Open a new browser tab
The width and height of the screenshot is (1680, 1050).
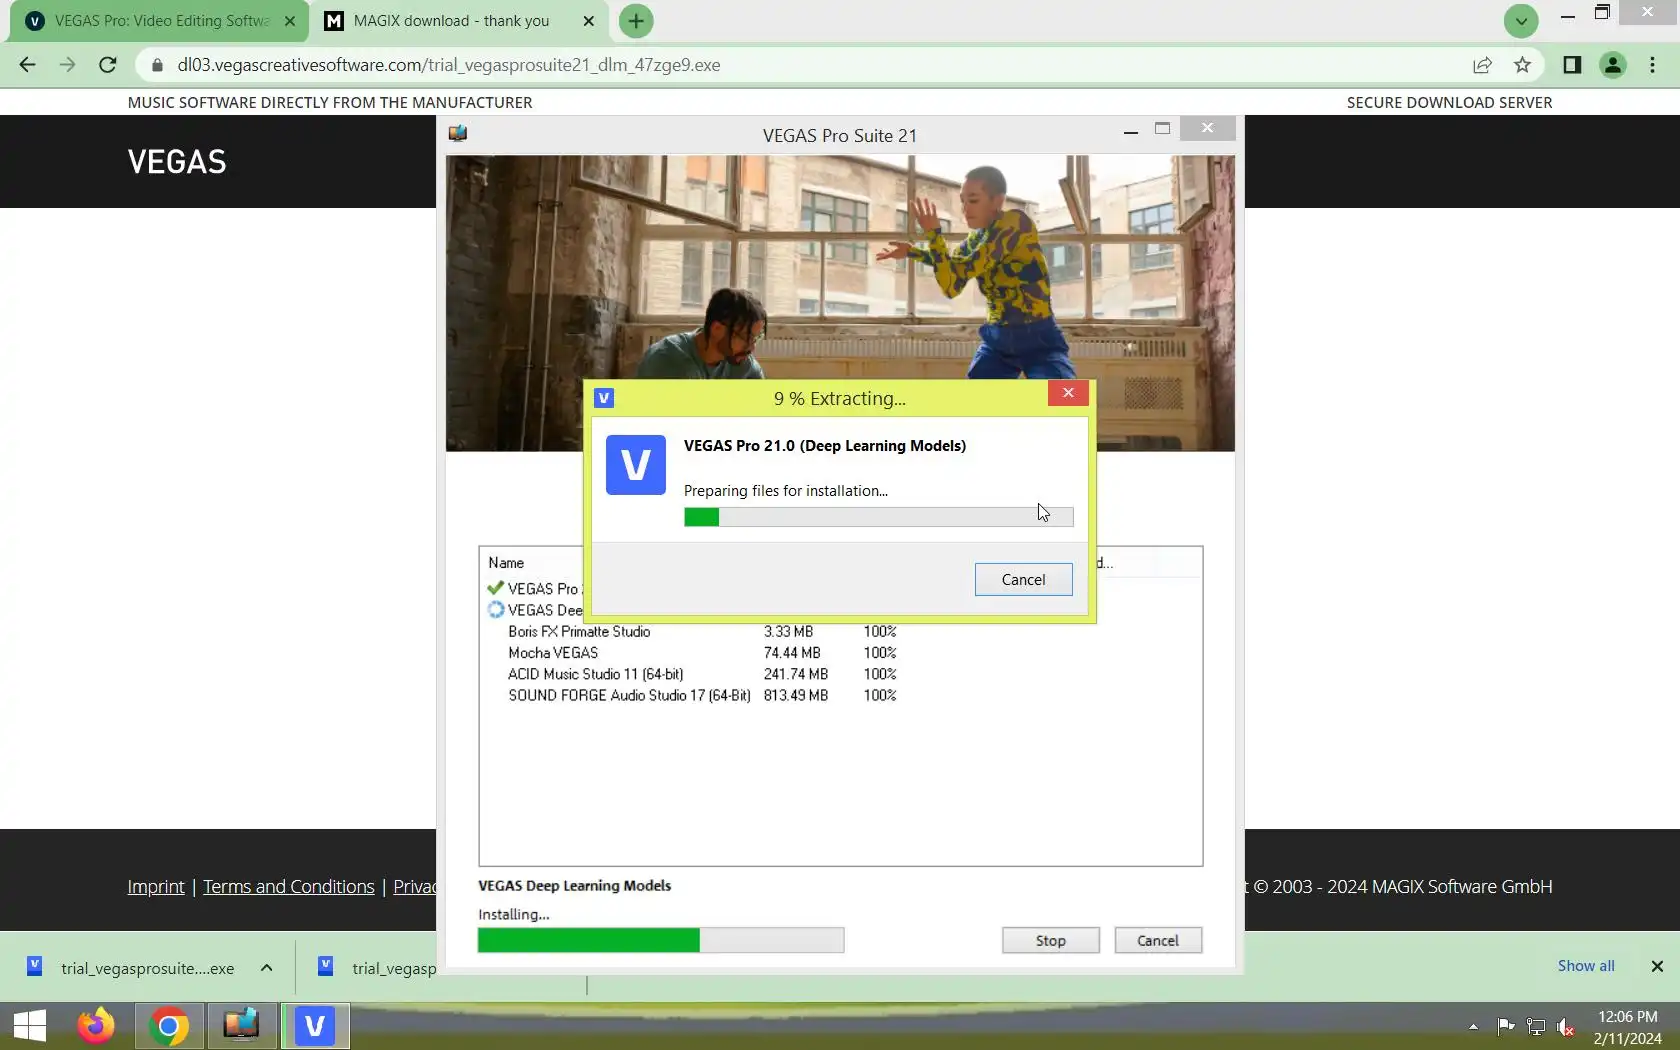click(636, 21)
